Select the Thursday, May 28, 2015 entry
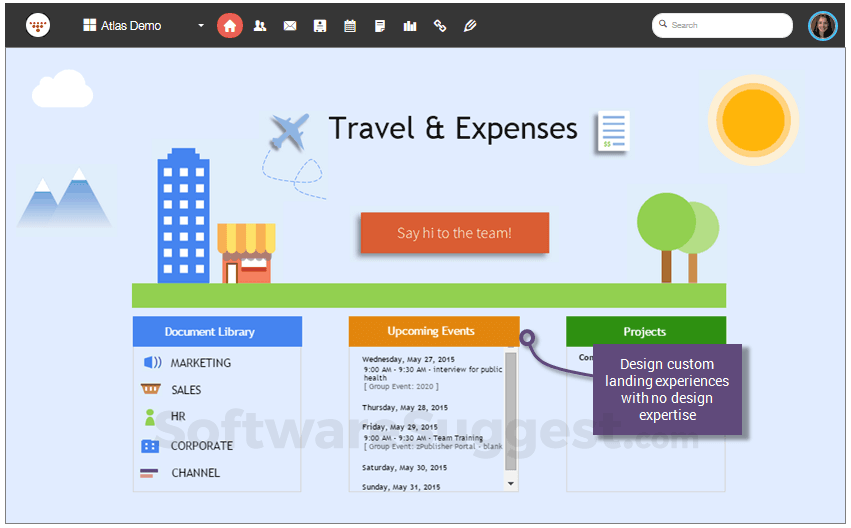The image size is (851, 528). click(405, 408)
